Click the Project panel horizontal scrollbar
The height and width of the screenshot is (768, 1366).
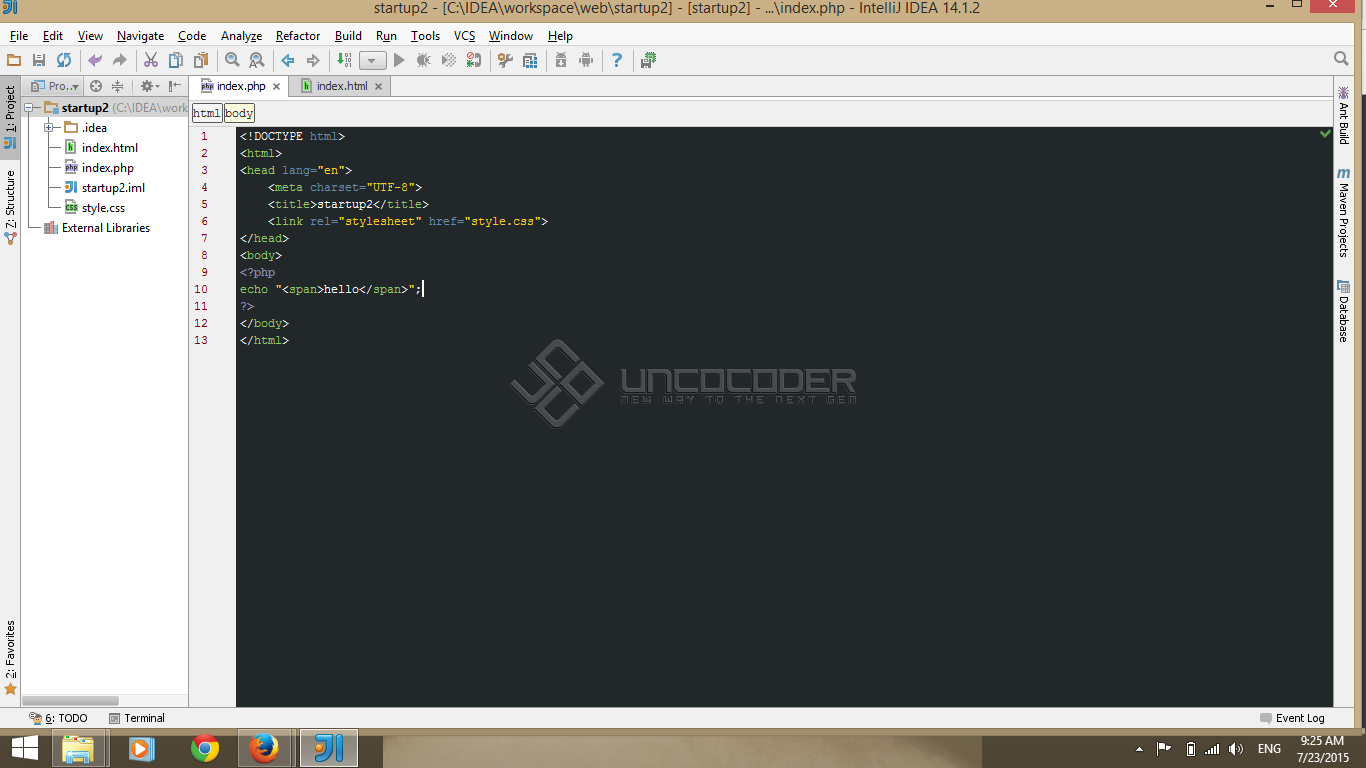[70, 701]
